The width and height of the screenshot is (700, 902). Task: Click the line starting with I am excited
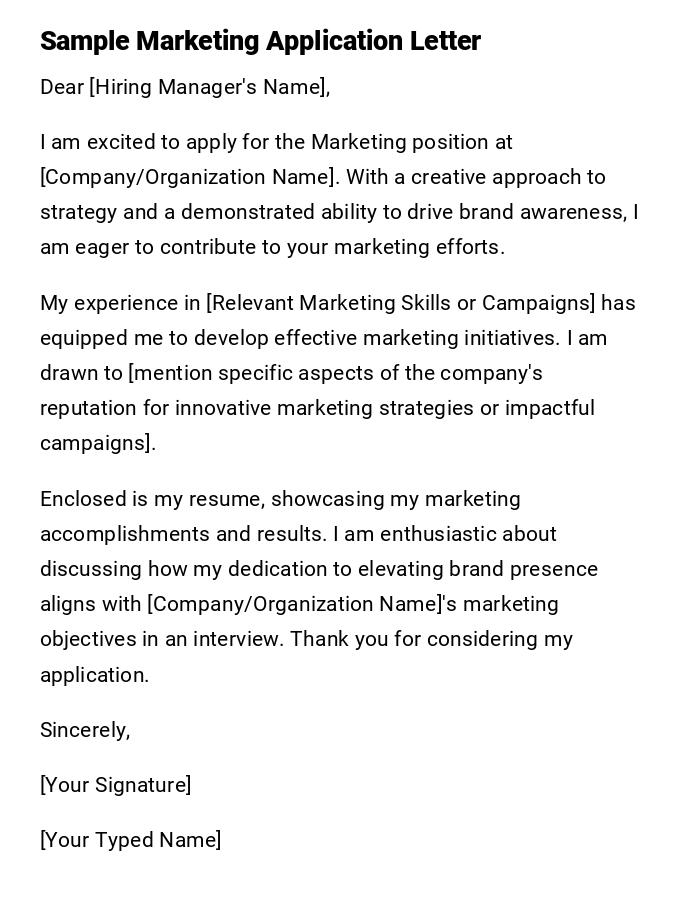pyautogui.click(x=276, y=143)
